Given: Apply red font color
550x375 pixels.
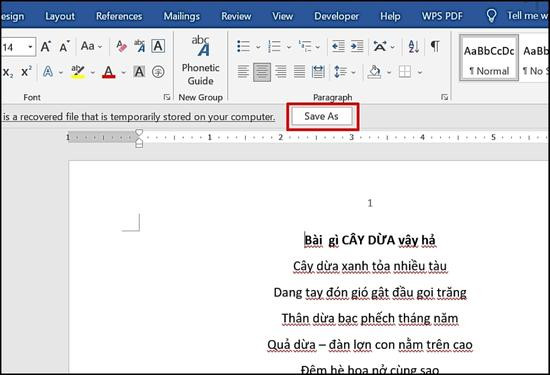Looking at the screenshot, I should pyautogui.click(x=109, y=72).
